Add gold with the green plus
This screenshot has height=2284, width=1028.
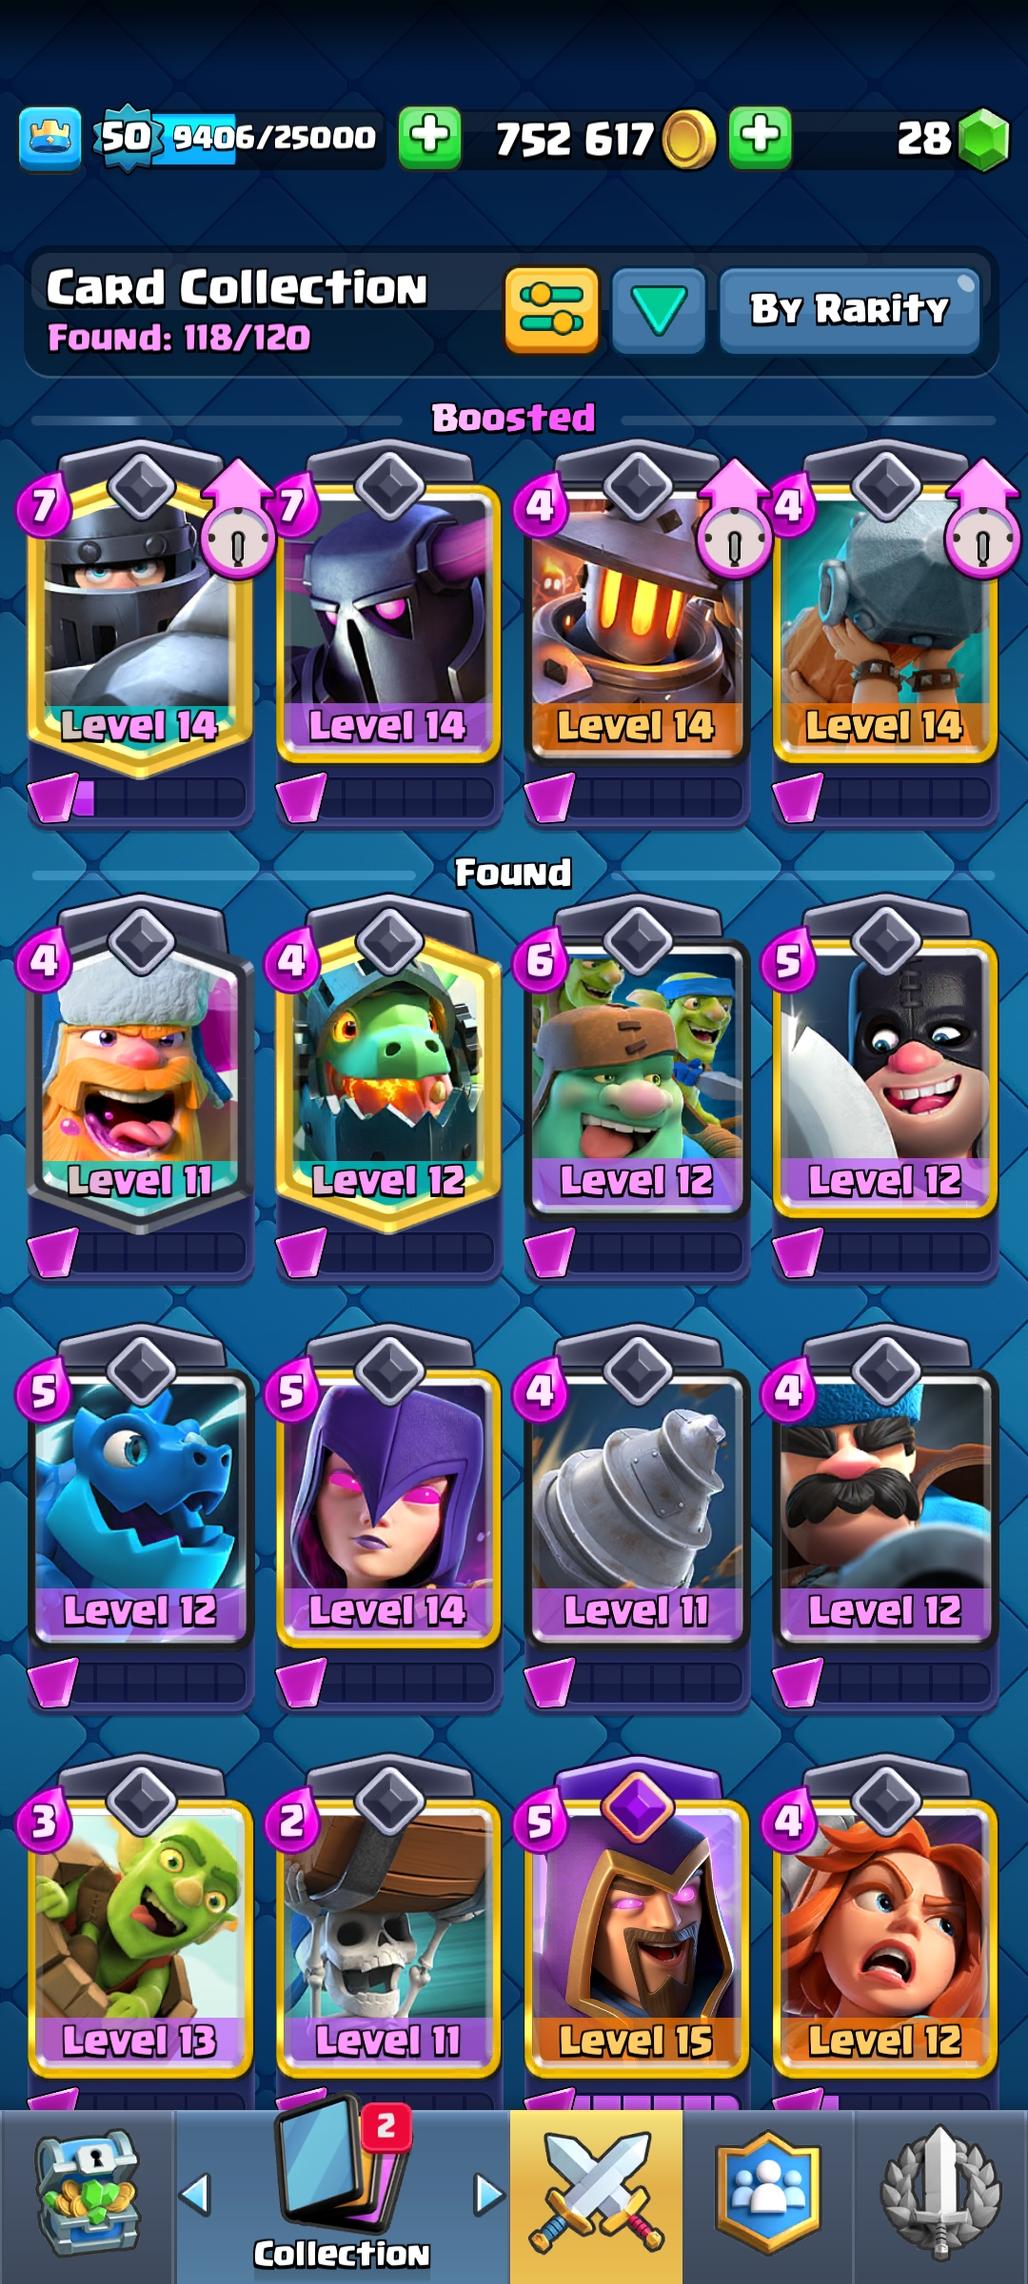pyautogui.click(x=760, y=136)
